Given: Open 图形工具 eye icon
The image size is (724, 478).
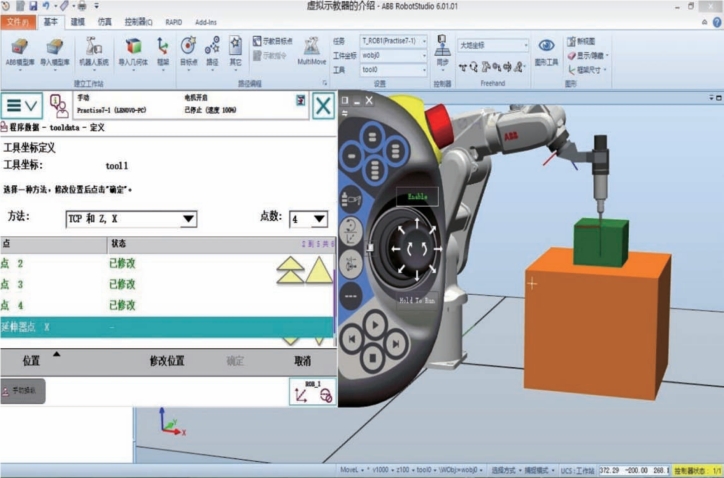Looking at the screenshot, I should (x=547, y=50).
